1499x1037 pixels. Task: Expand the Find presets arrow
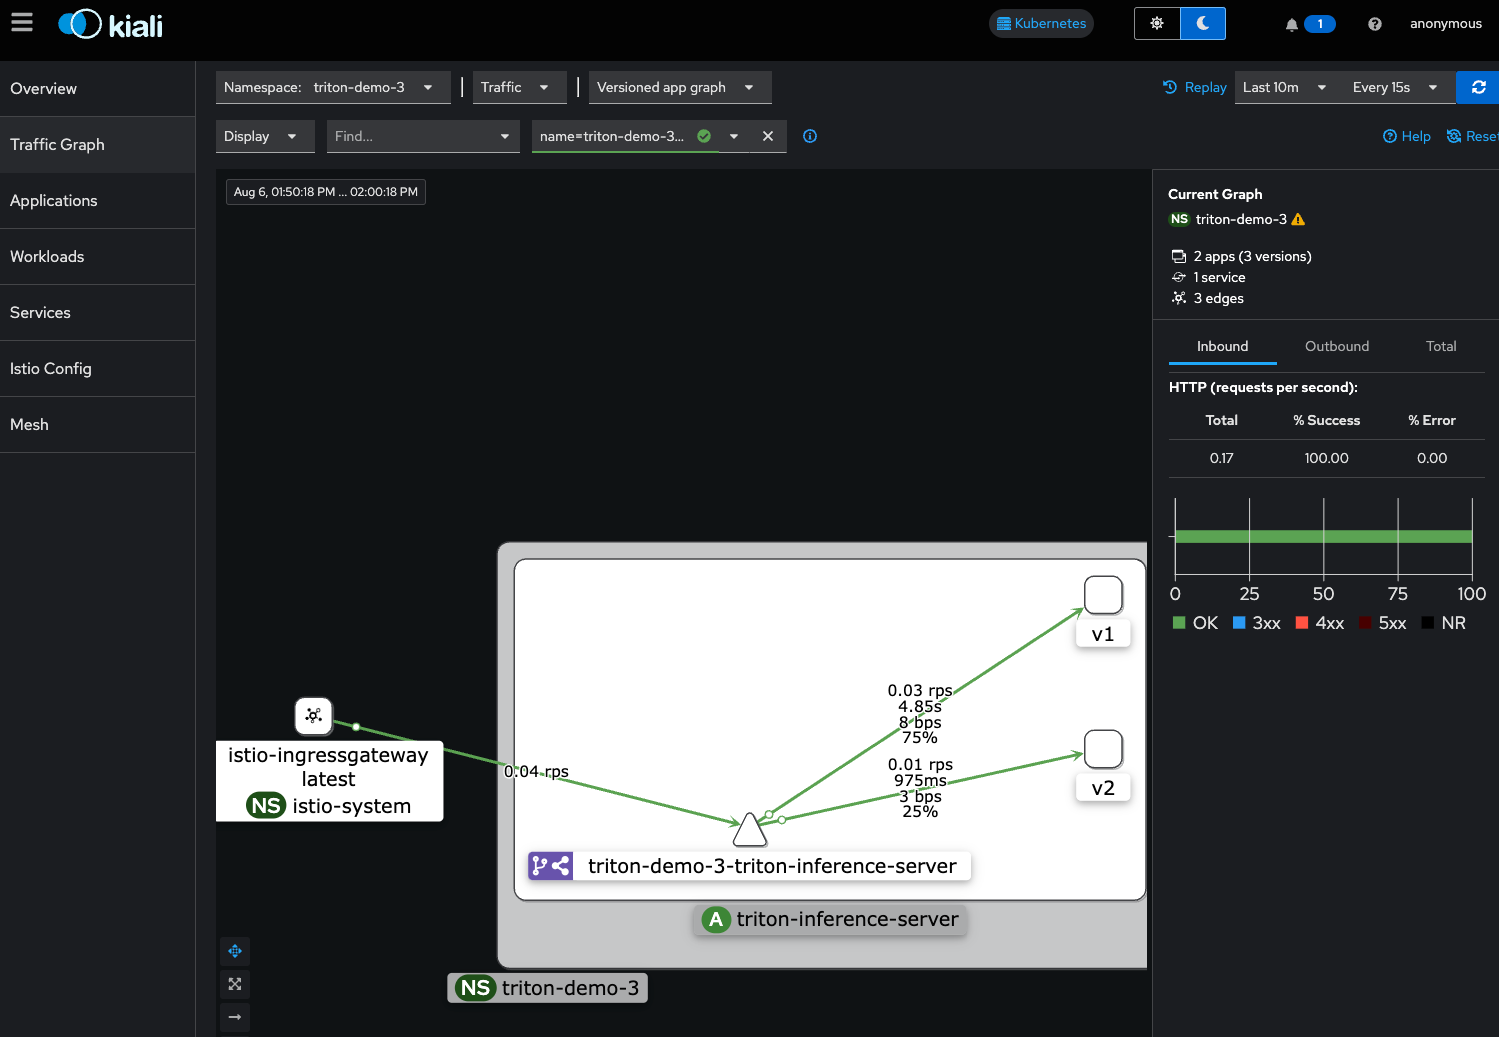(x=505, y=136)
